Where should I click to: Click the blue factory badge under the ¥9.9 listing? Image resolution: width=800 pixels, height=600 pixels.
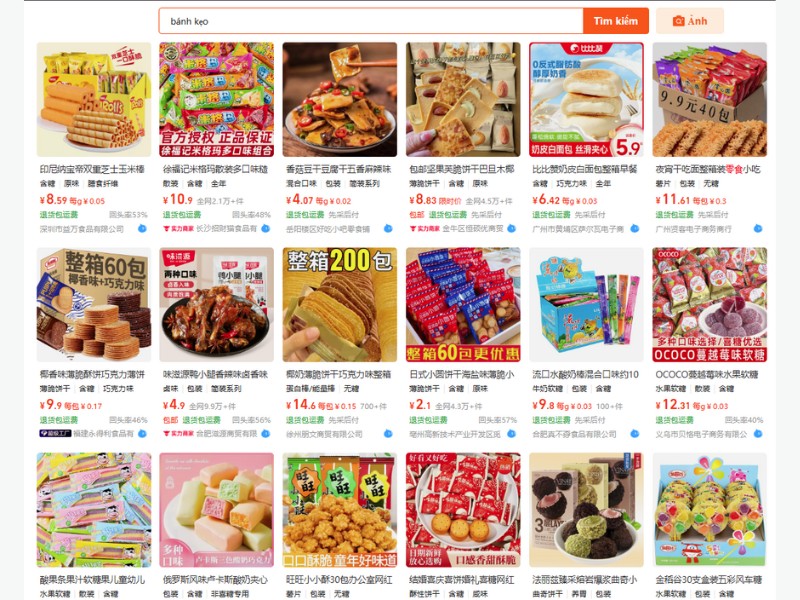pyautogui.click(x=55, y=434)
